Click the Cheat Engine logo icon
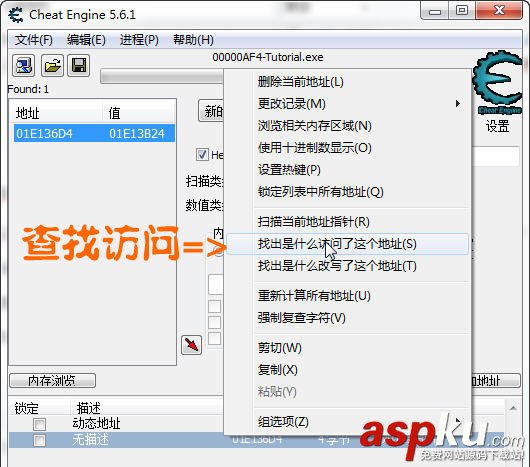This screenshot has width=530, height=467. coord(498,82)
